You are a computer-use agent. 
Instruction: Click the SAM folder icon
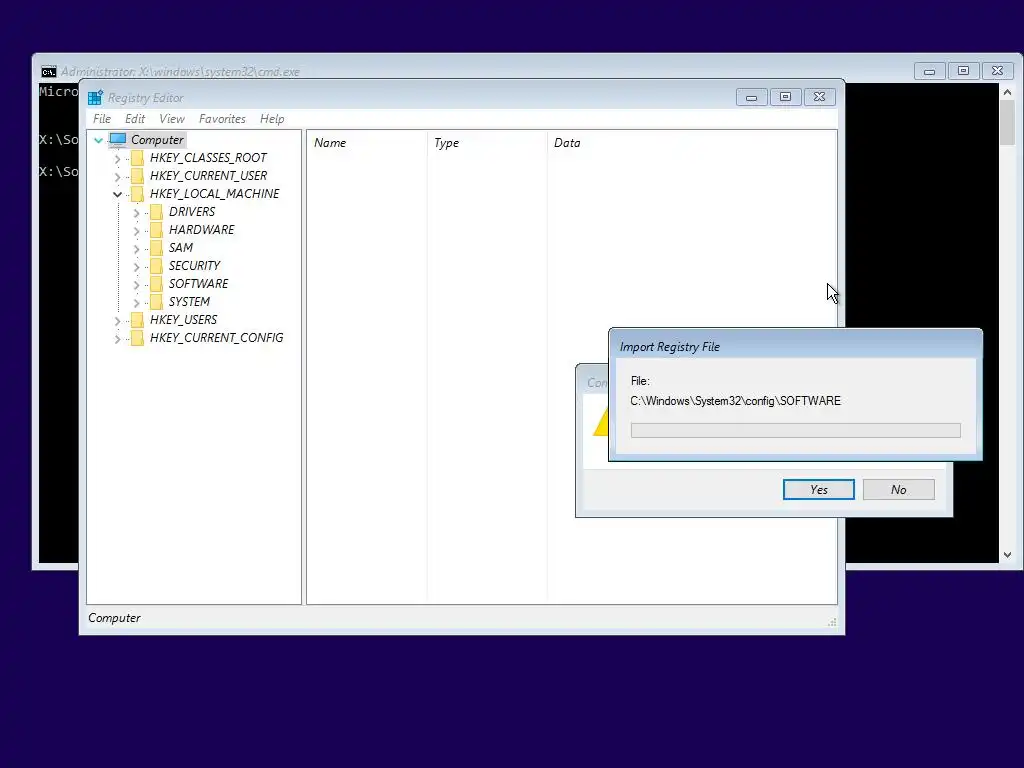(156, 248)
